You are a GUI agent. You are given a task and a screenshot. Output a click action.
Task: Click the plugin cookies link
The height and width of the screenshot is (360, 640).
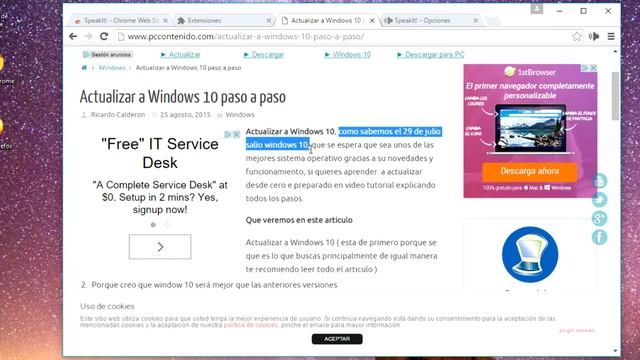[x=577, y=330]
